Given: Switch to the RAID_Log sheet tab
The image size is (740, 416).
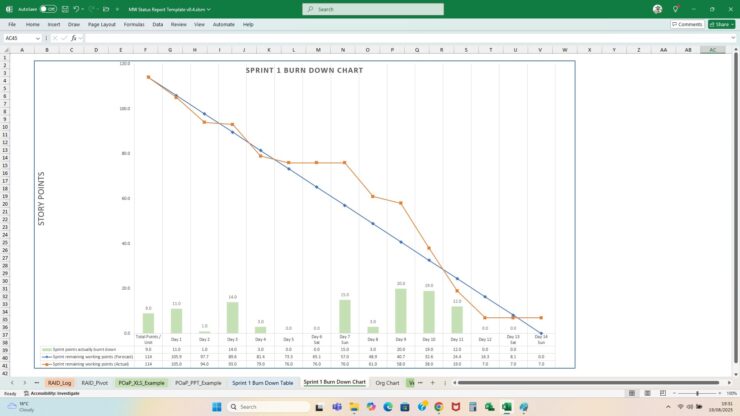Looking at the screenshot, I should (59, 383).
